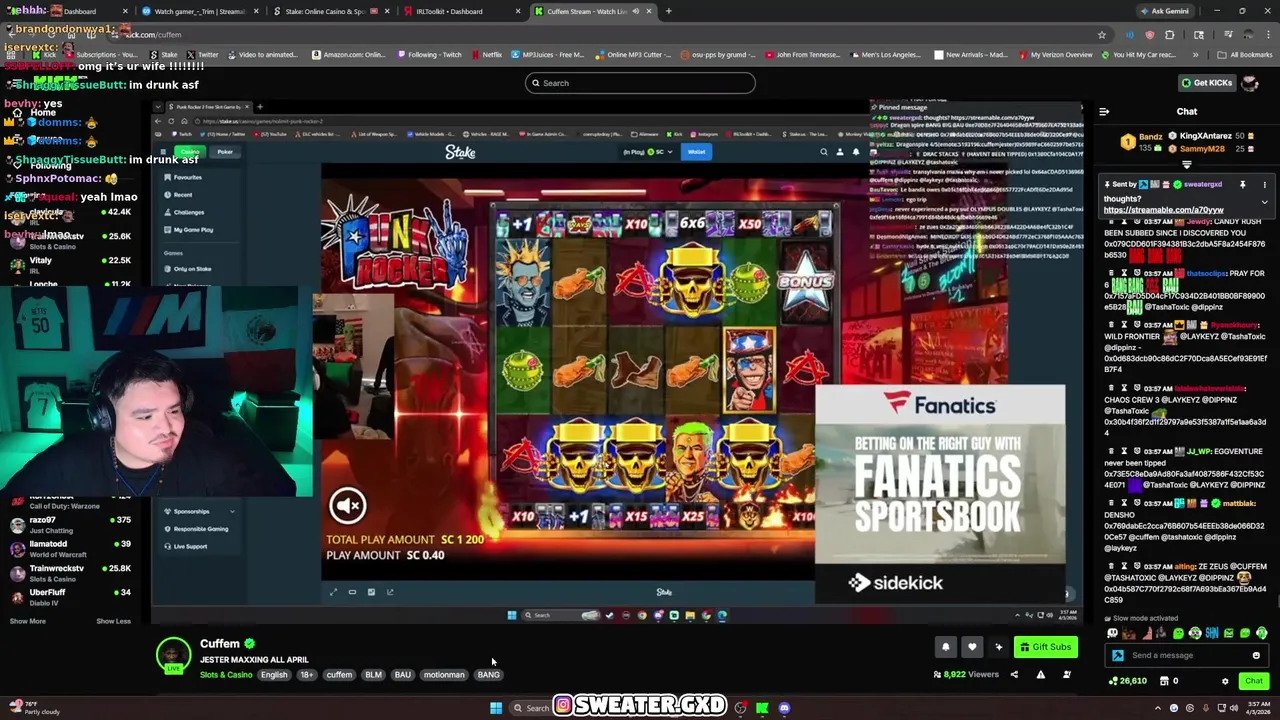Click KingXAntarez in gift leaderboard
The height and width of the screenshot is (720, 1280).
click(x=1204, y=136)
